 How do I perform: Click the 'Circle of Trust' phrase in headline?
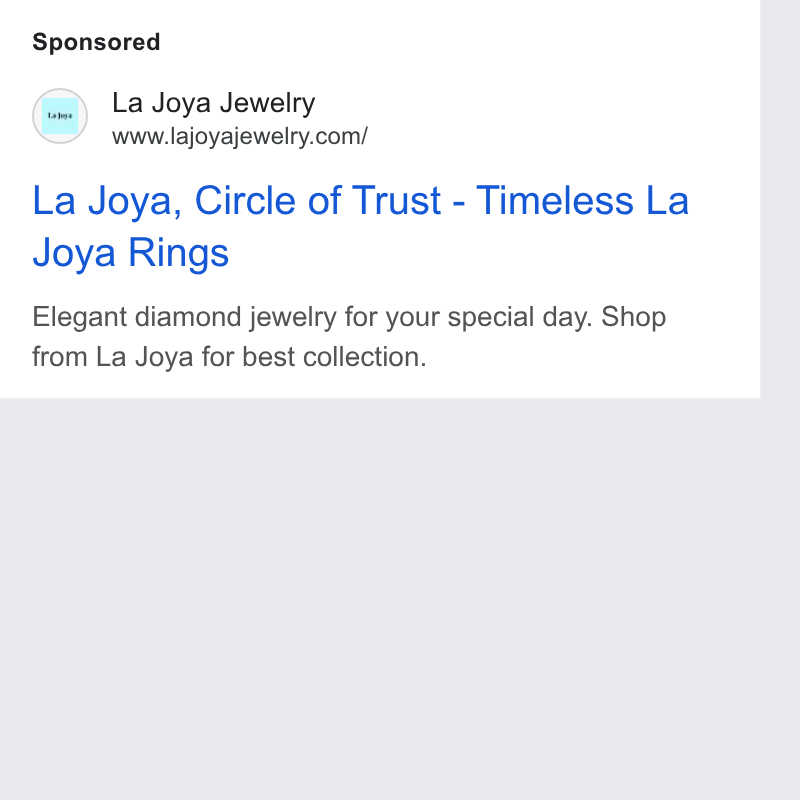pos(318,200)
